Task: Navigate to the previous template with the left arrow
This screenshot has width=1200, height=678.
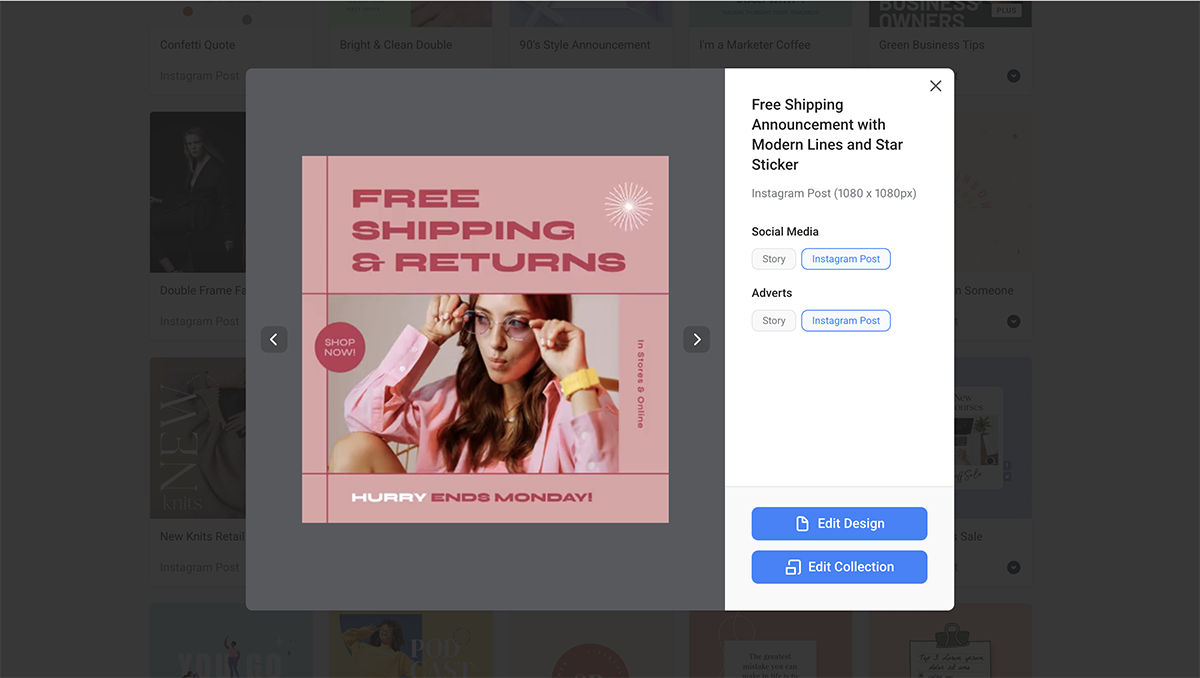Action: pos(274,339)
